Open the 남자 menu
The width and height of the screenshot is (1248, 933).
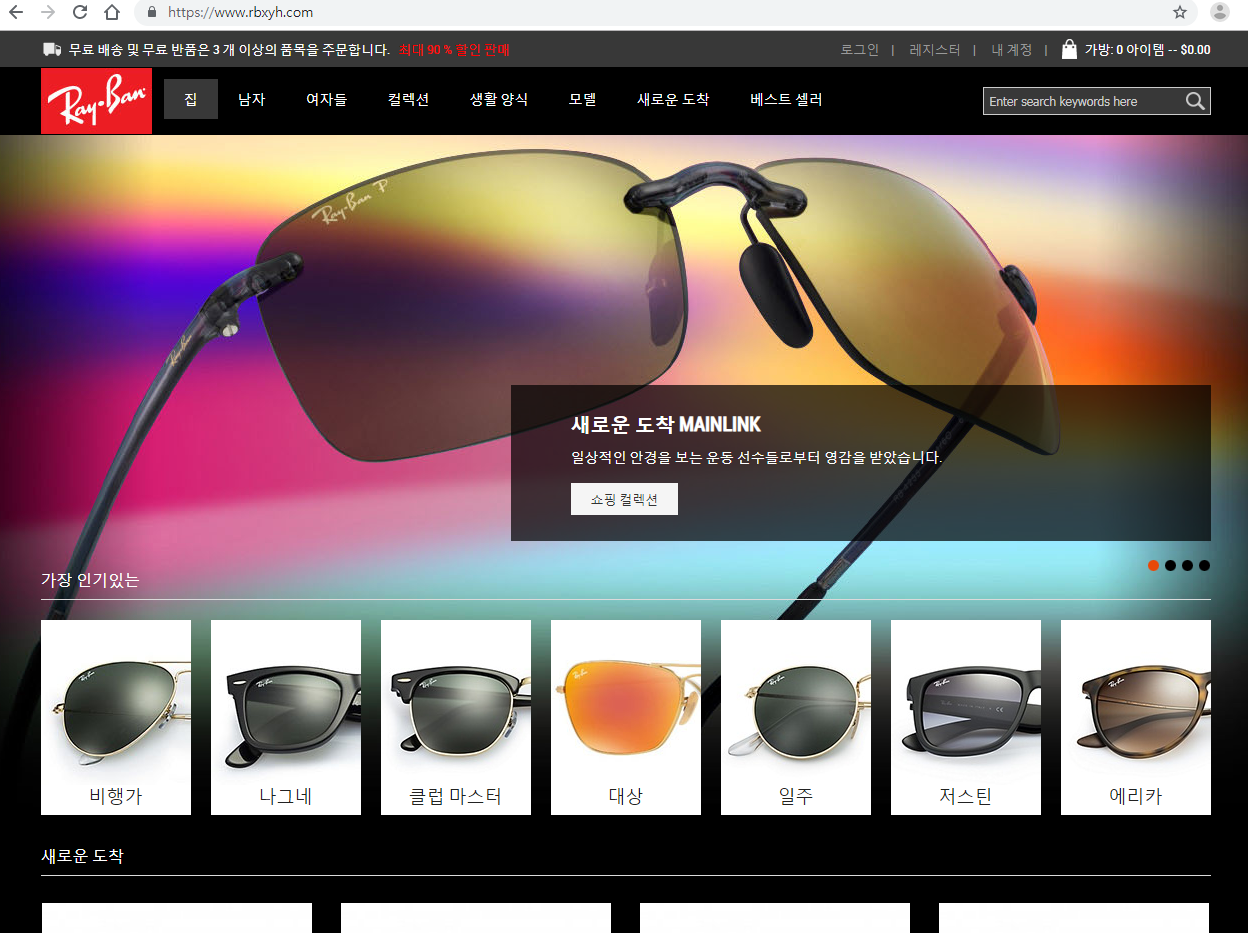(x=251, y=99)
